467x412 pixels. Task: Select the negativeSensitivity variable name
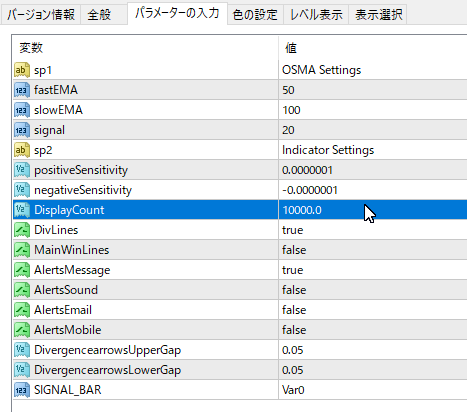[83, 190]
